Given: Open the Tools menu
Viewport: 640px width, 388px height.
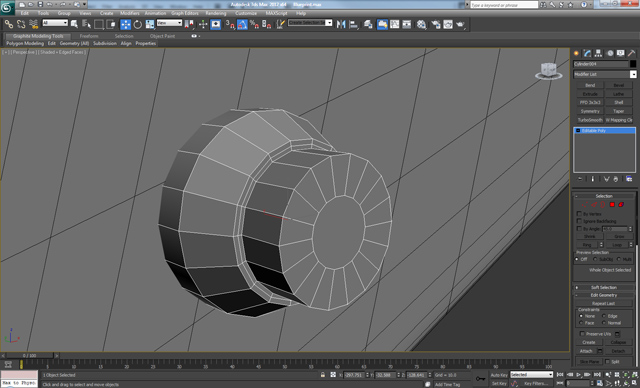Looking at the screenshot, I should point(43,13).
